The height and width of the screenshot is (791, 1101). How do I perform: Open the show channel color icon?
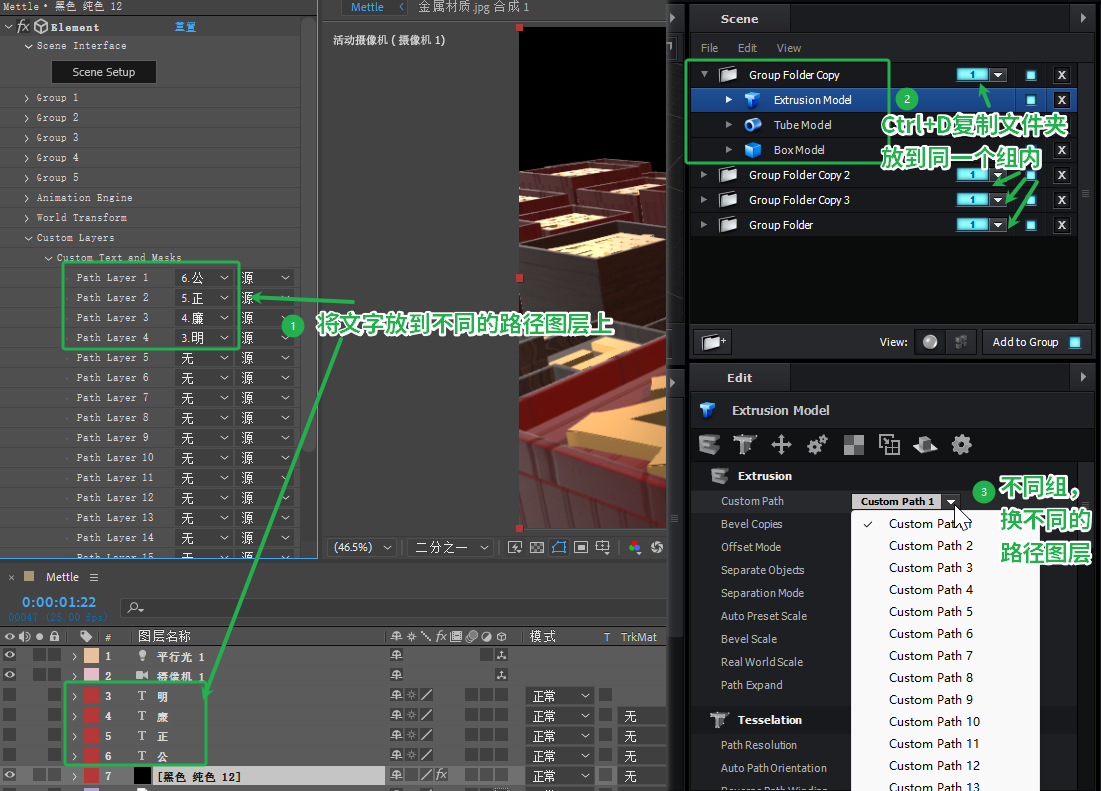[635, 547]
